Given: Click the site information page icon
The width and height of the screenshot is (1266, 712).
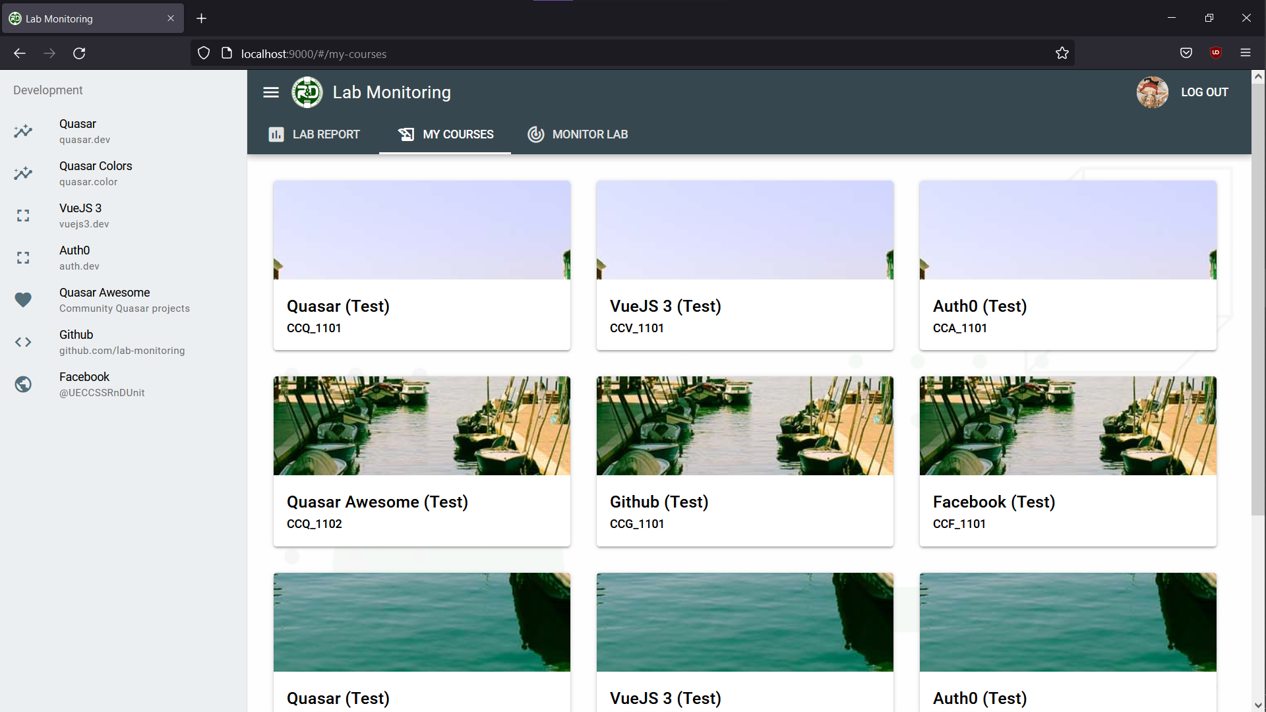Looking at the screenshot, I should pos(227,53).
